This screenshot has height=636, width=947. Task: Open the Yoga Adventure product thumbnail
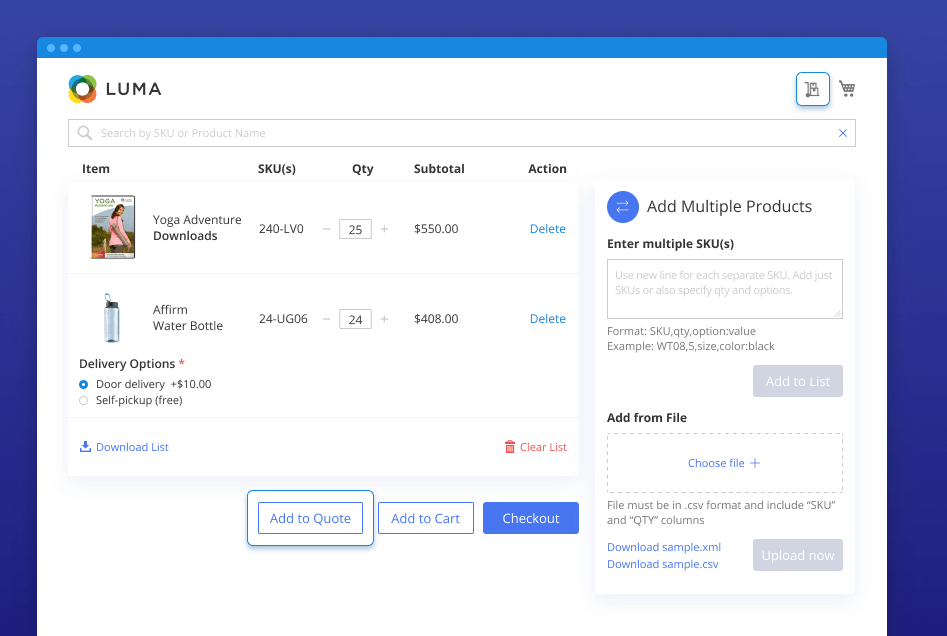point(113,227)
